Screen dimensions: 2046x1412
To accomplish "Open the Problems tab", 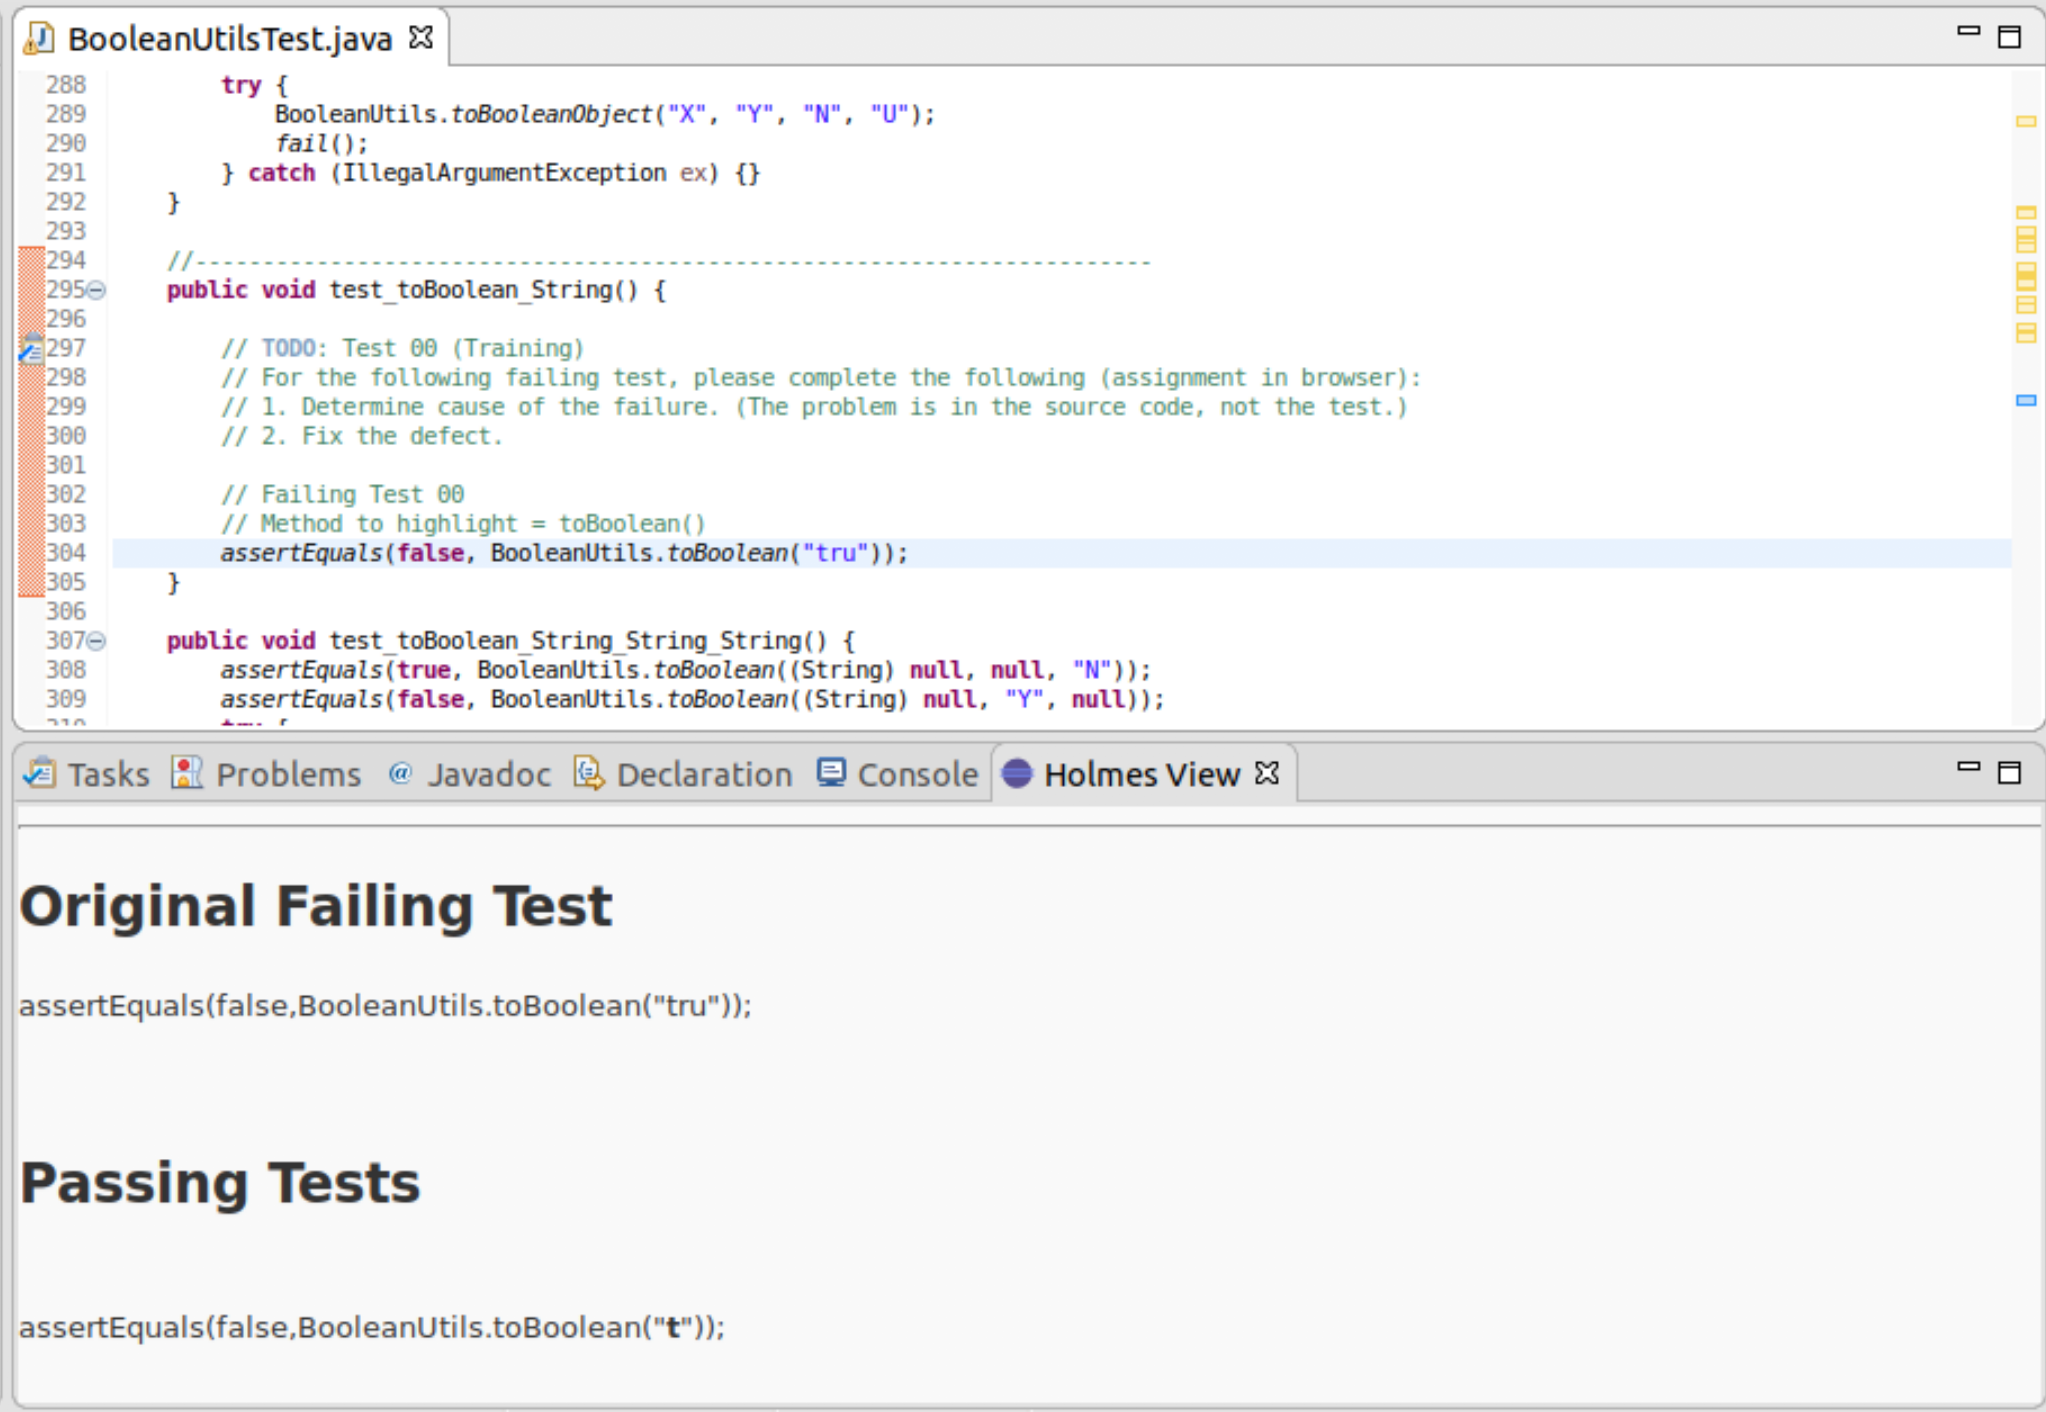I will 288,775.
